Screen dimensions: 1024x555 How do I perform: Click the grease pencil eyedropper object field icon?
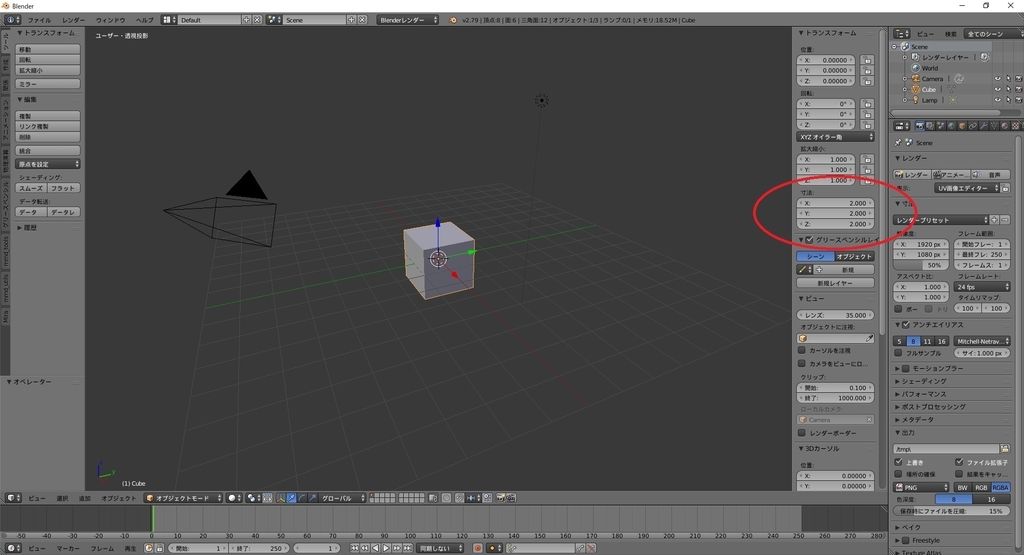[869, 338]
